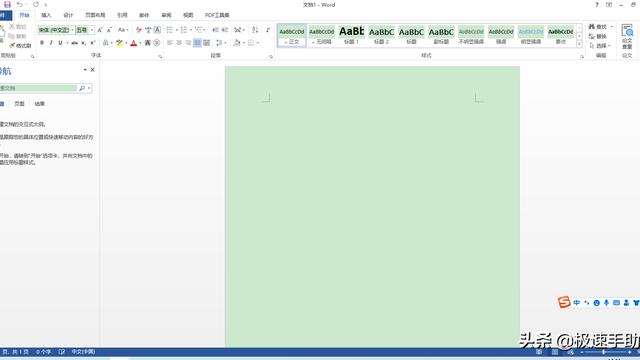Apply the 标题 1 heading style
The width and height of the screenshot is (640, 360).
pyautogui.click(x=351, y=35)
